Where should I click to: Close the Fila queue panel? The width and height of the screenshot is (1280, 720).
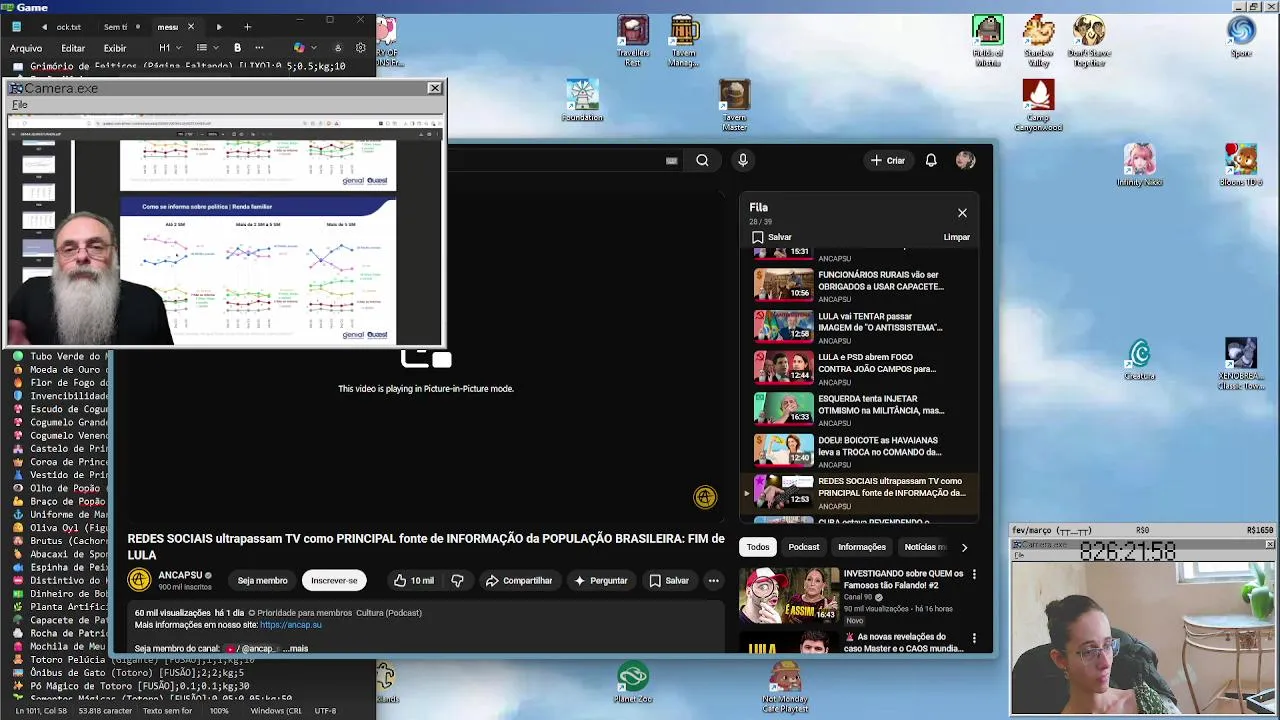(962, 213)
